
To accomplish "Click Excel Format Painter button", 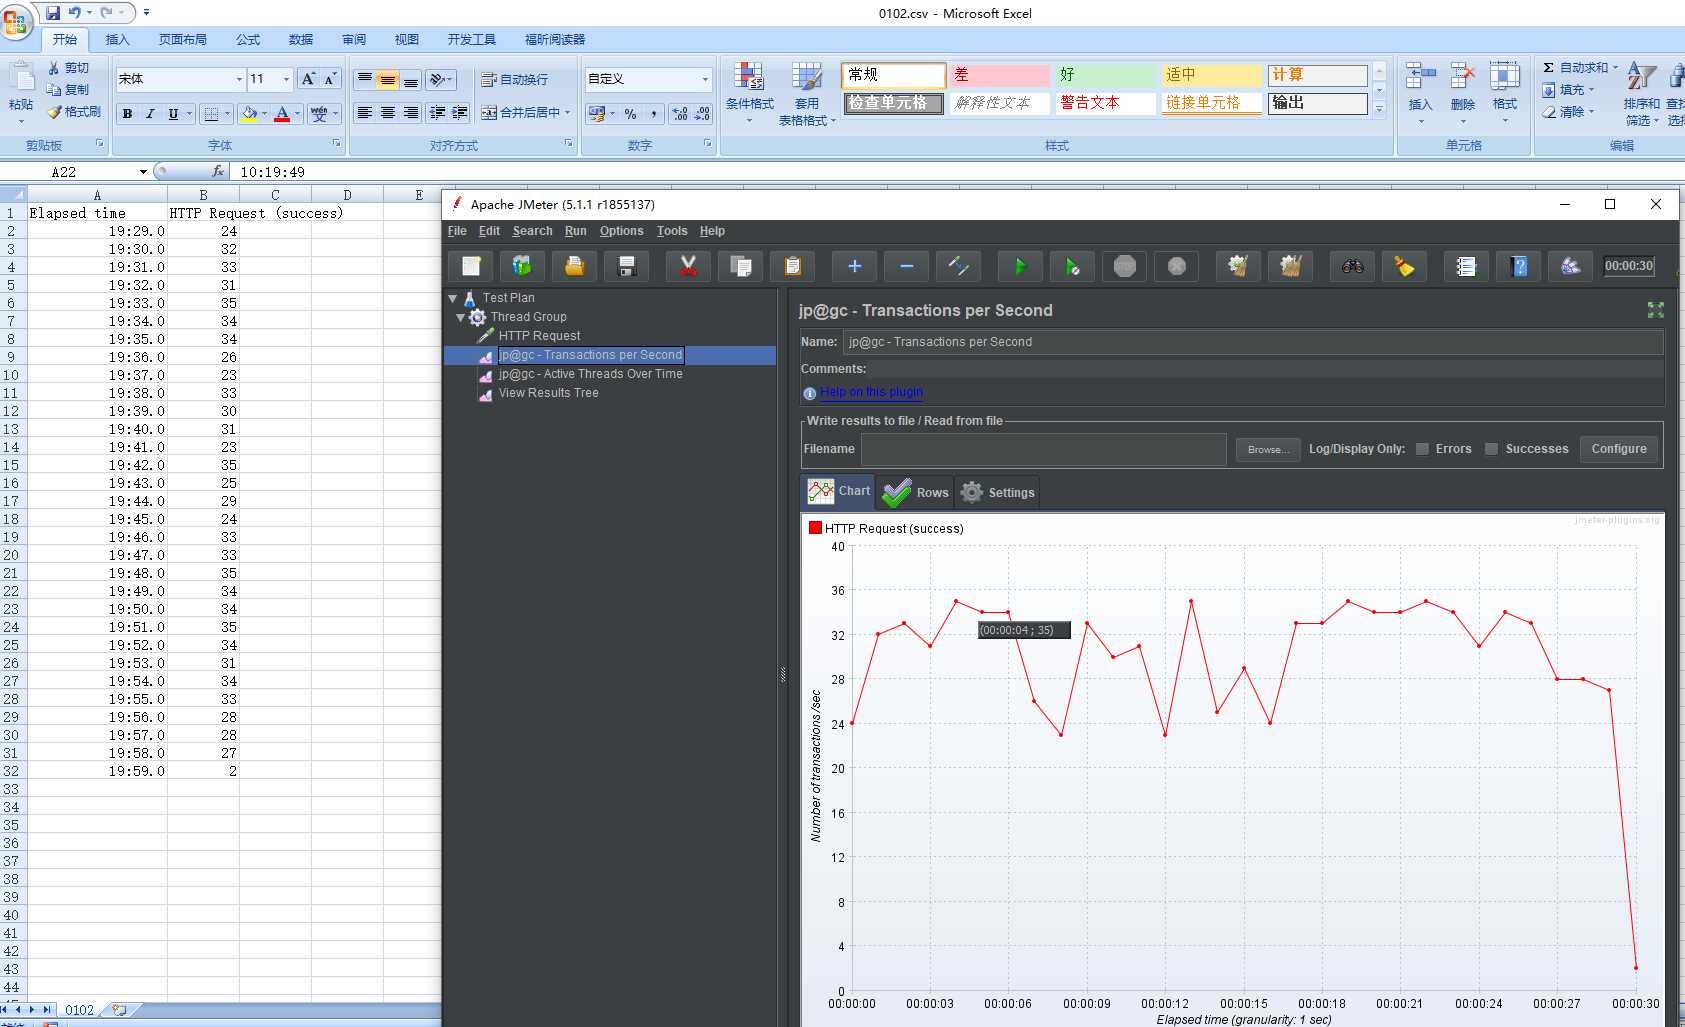I will tap(74, 112).
